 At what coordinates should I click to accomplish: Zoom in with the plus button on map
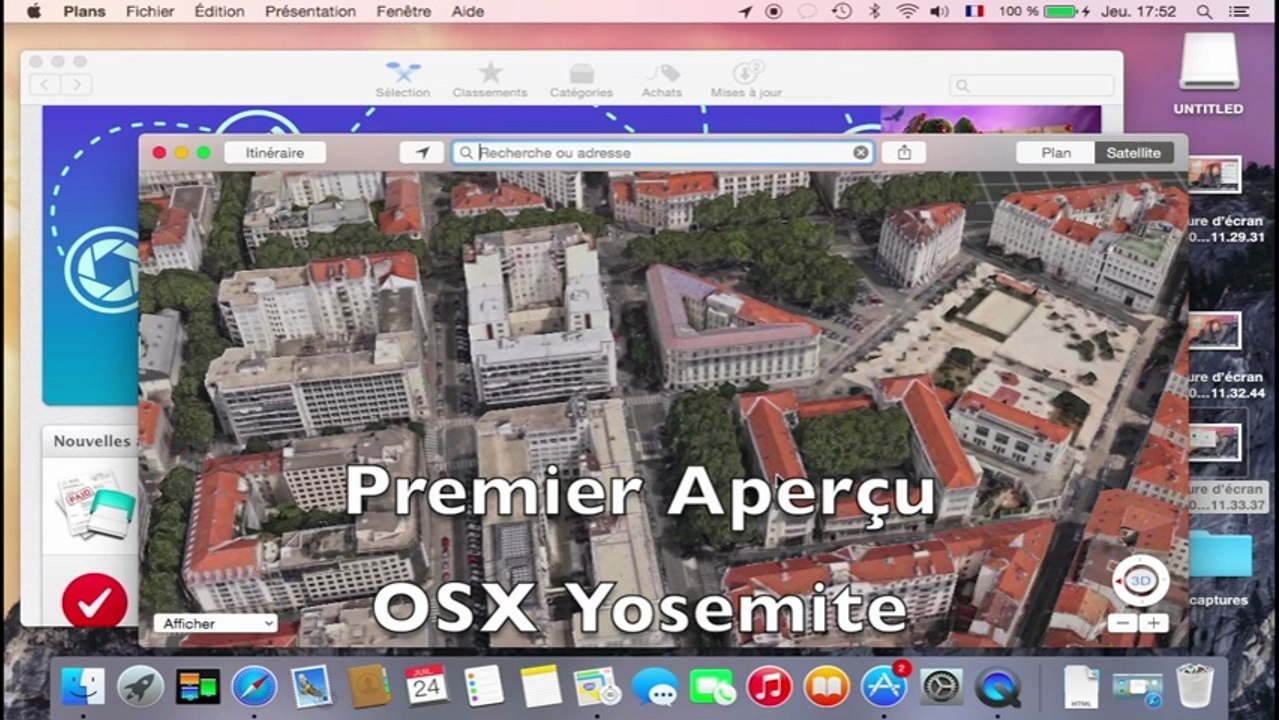pyautogui.click(x=1153, y=623)
